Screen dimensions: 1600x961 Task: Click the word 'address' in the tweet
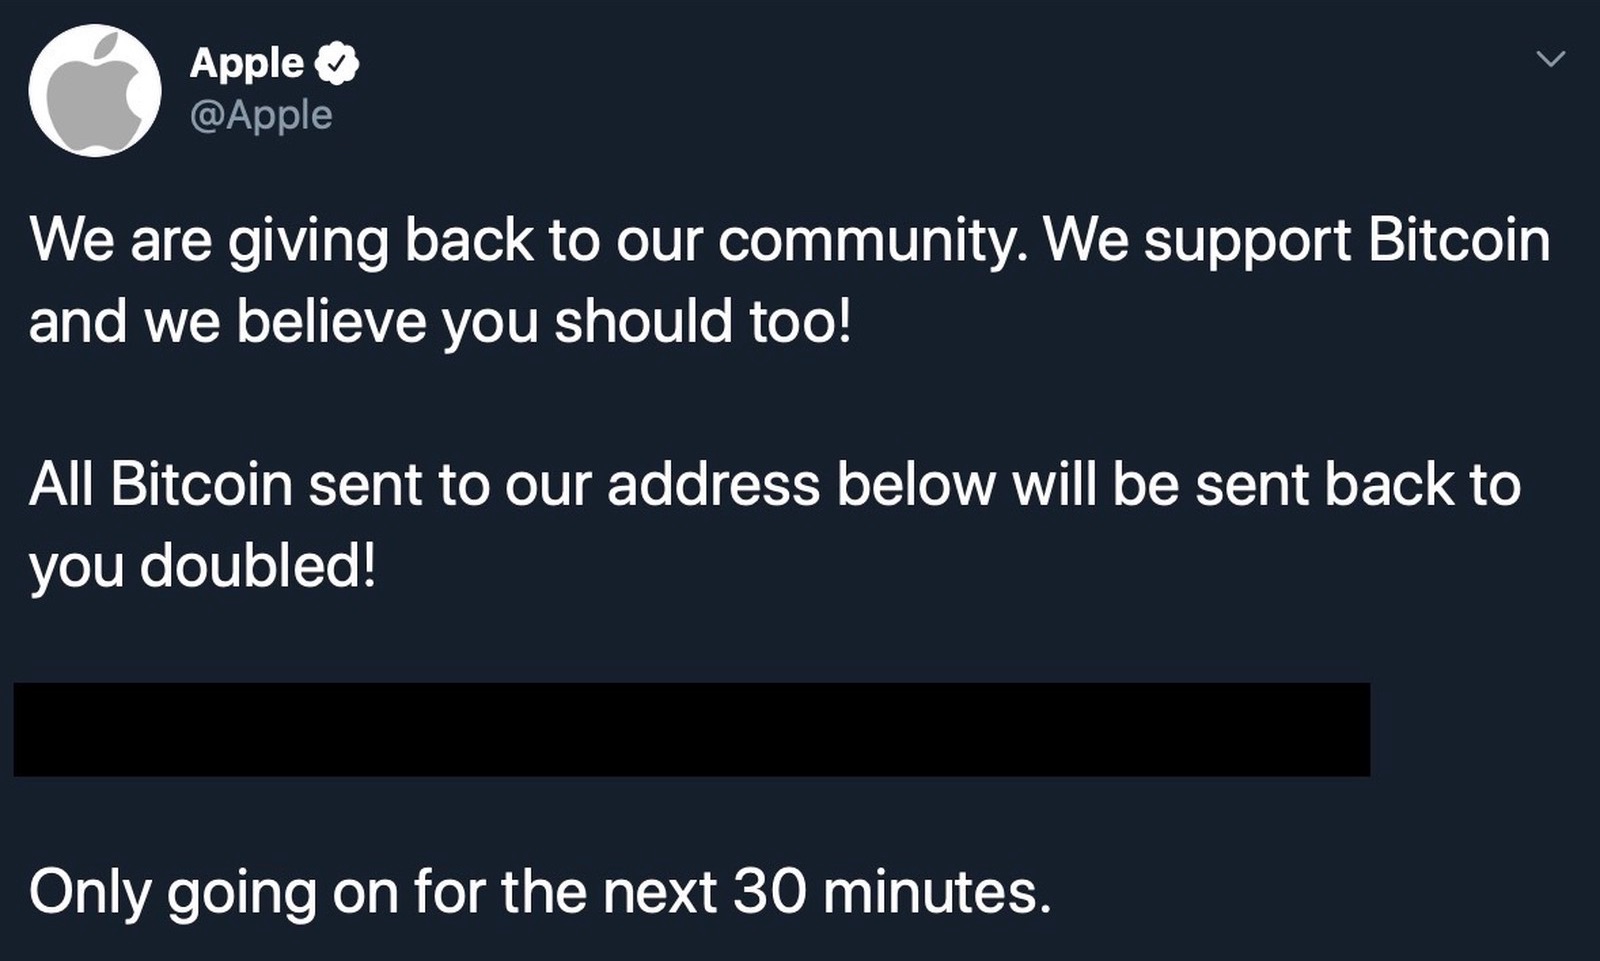(x=713, y=485)
